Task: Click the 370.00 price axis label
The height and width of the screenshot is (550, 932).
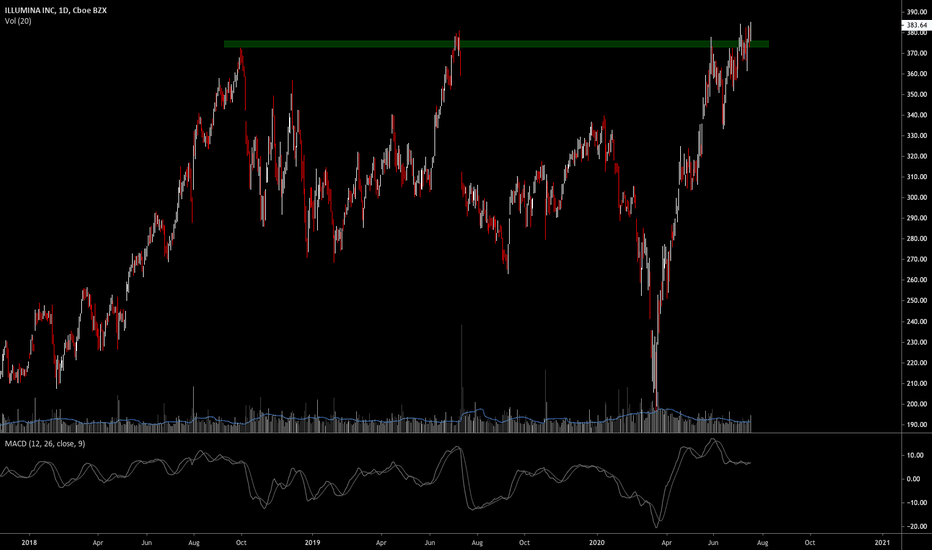Action: (x=917, y=54)
